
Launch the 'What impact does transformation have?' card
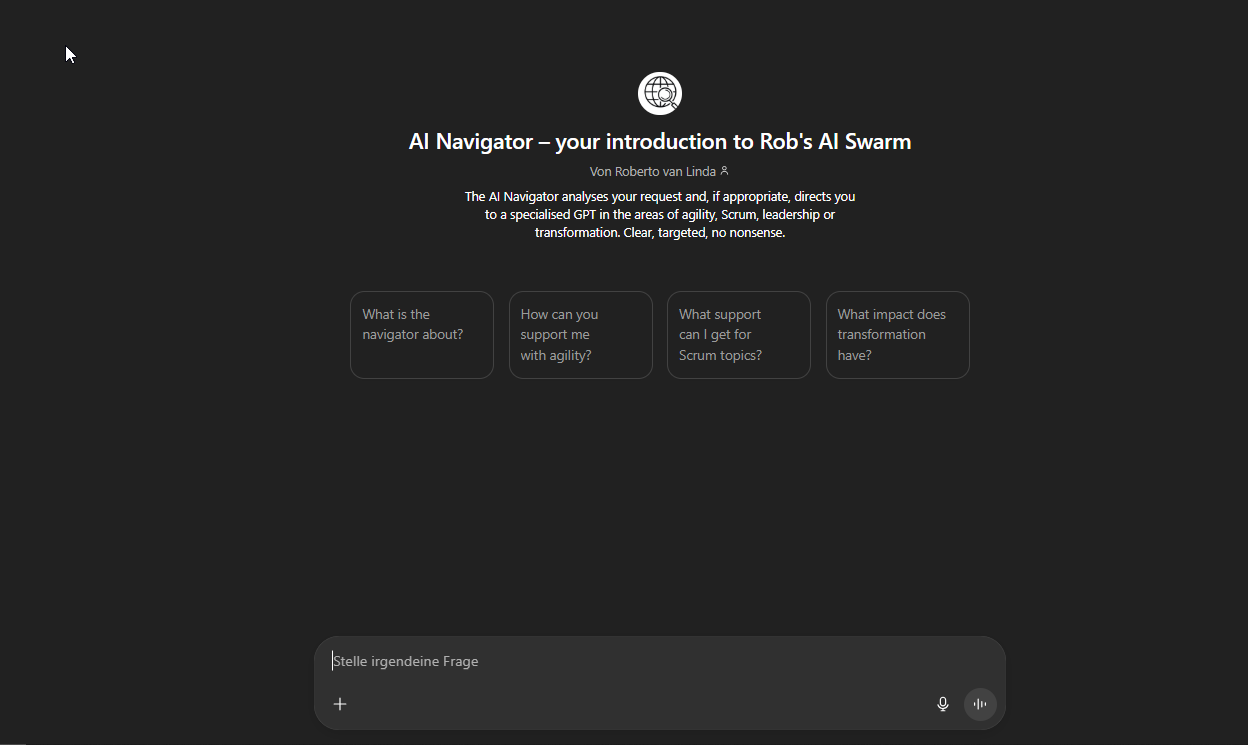click(x=897, y=334)
